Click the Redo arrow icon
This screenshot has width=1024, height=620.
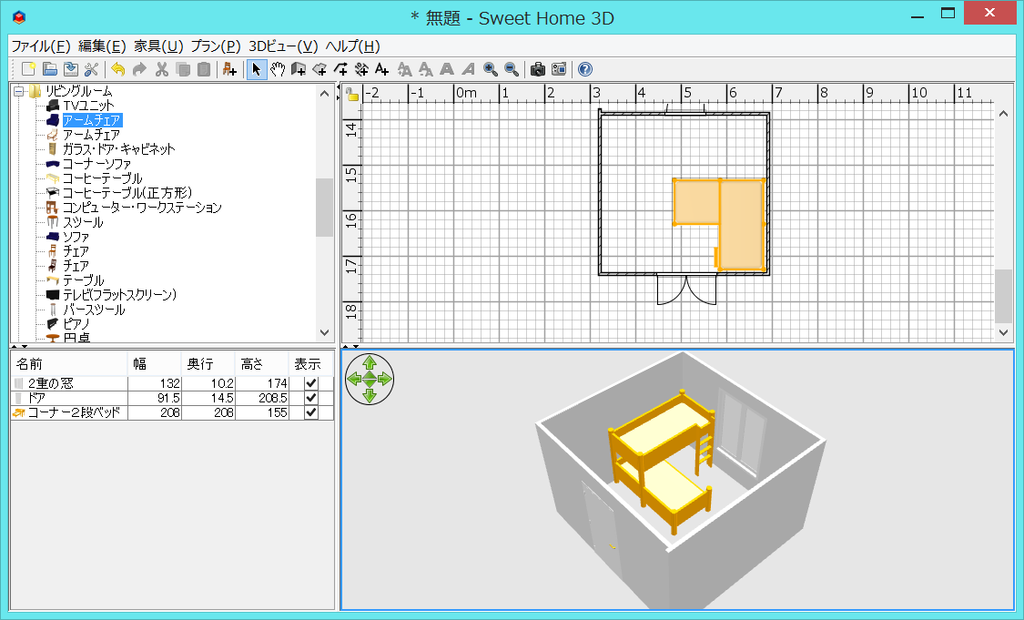[139, 69]
